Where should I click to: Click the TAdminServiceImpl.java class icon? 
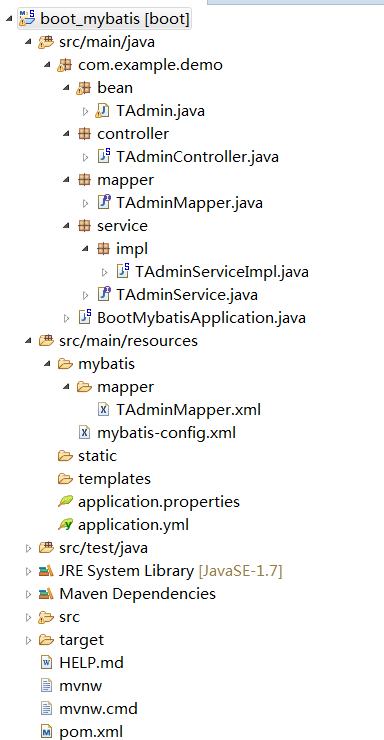(x=123, y=271)
